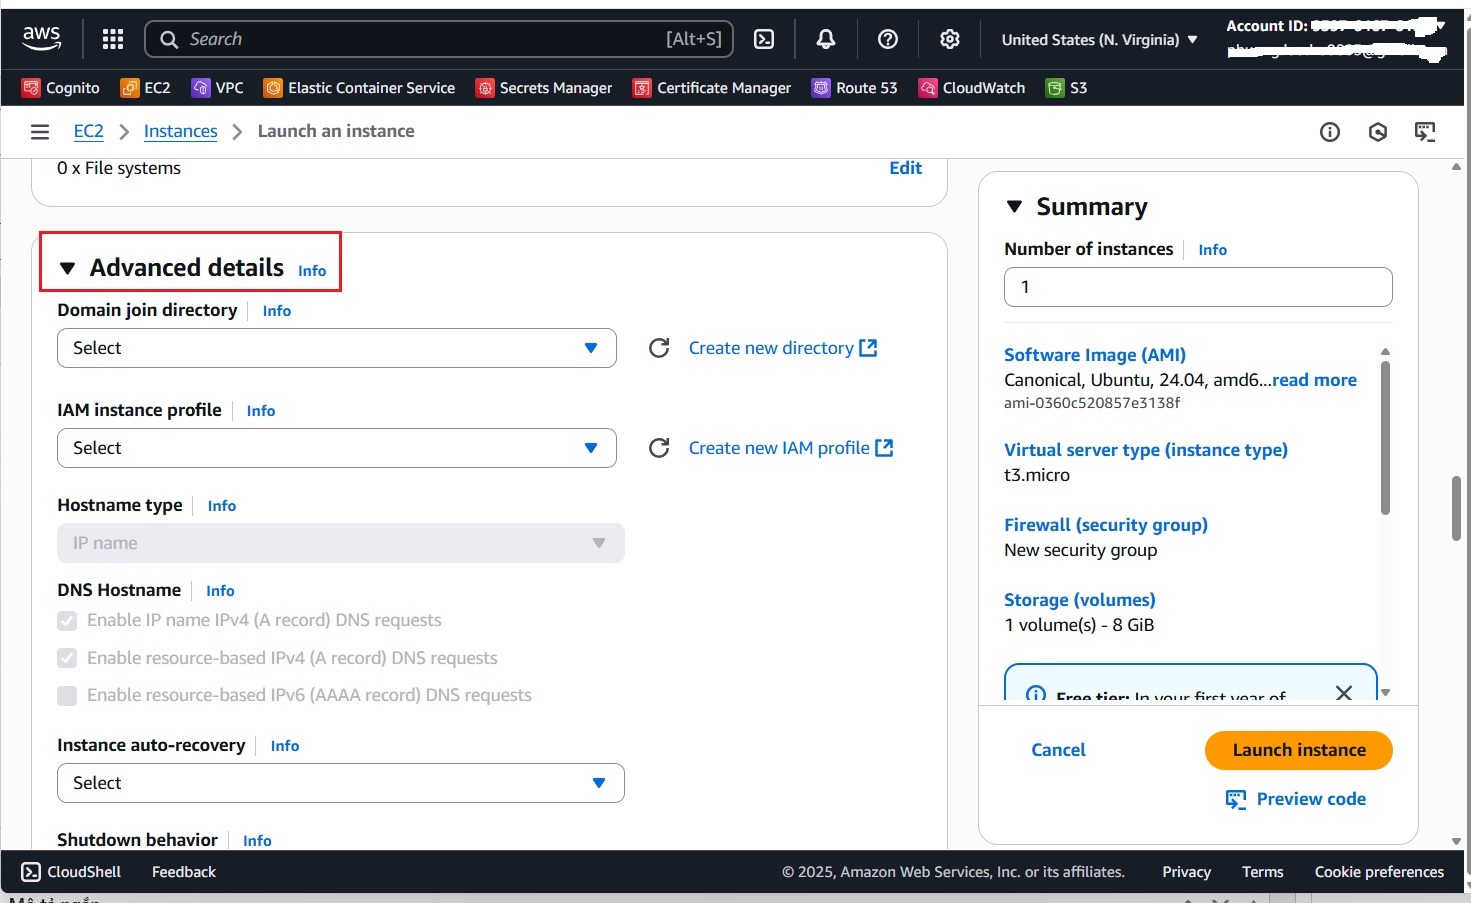Click the refresh icon beside the directory dropdown
This screenshot has height=903, width=1471.
click(659, 348)
